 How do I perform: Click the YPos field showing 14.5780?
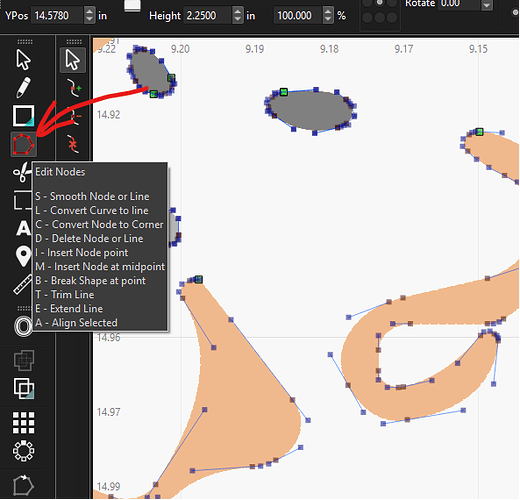pyautogui.click(x=57, y=16)
